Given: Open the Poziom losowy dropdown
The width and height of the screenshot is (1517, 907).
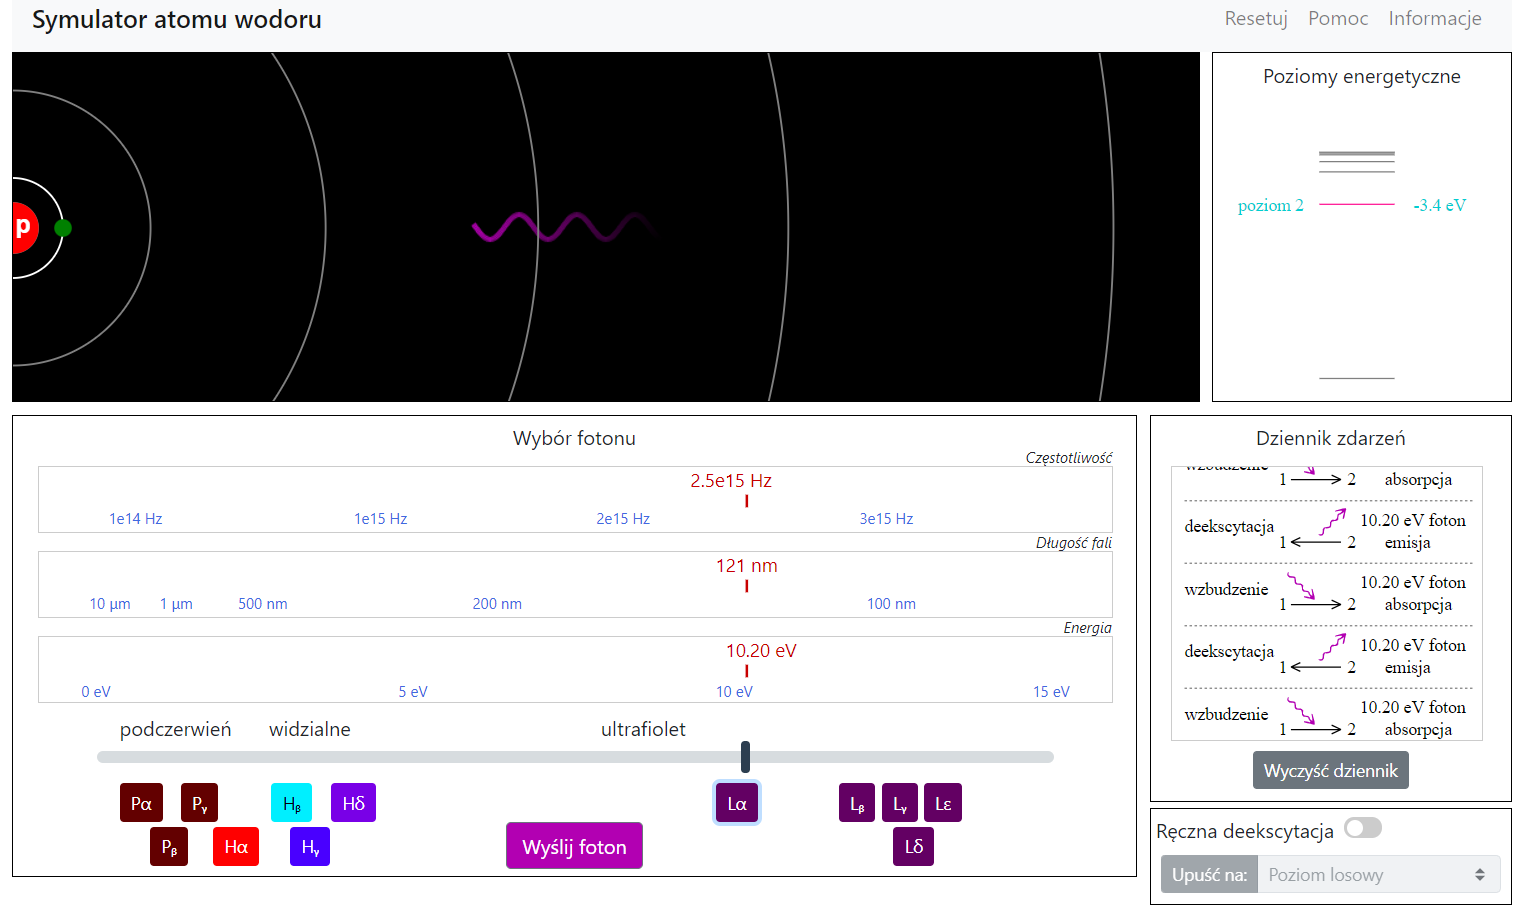Looking at the screenshot, I should [1378, 874].
